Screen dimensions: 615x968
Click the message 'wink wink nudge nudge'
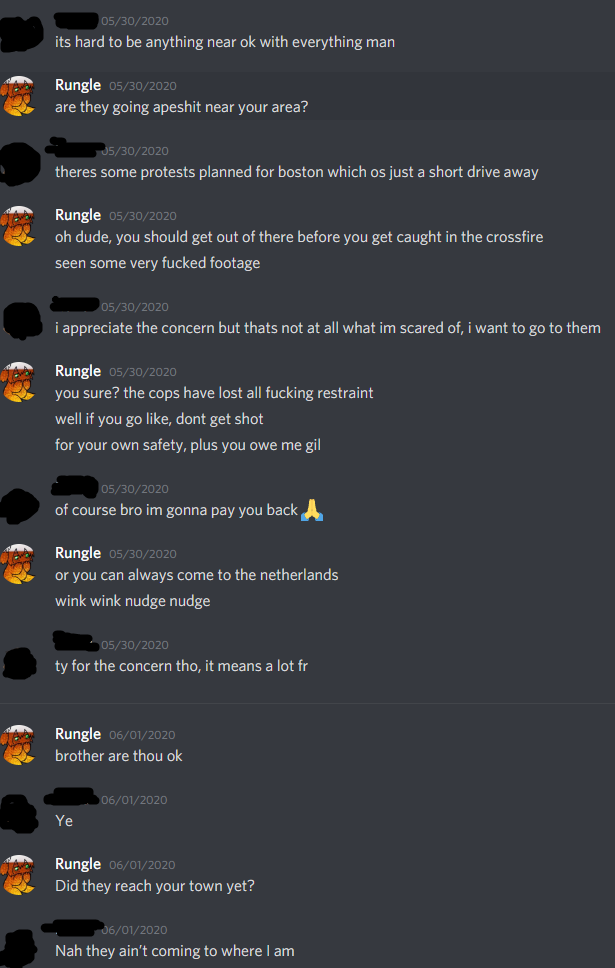point(133,601)
